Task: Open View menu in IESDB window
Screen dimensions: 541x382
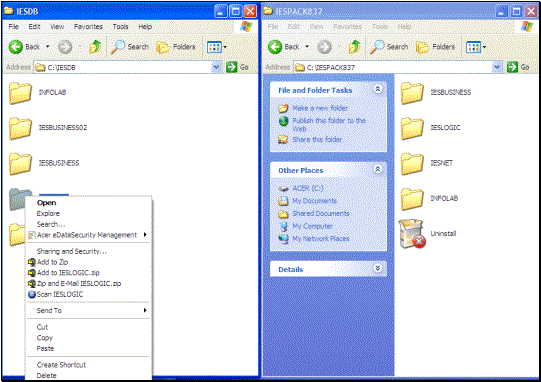Action: (x=57, y=27)
